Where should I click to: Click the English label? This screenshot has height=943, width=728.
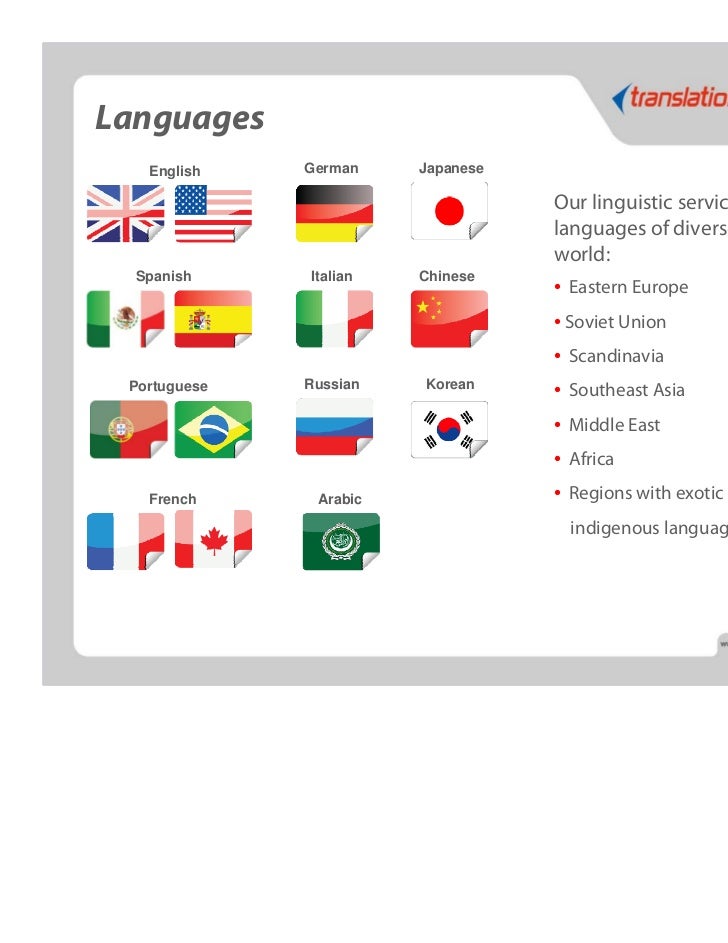click(x=174, y=171)
